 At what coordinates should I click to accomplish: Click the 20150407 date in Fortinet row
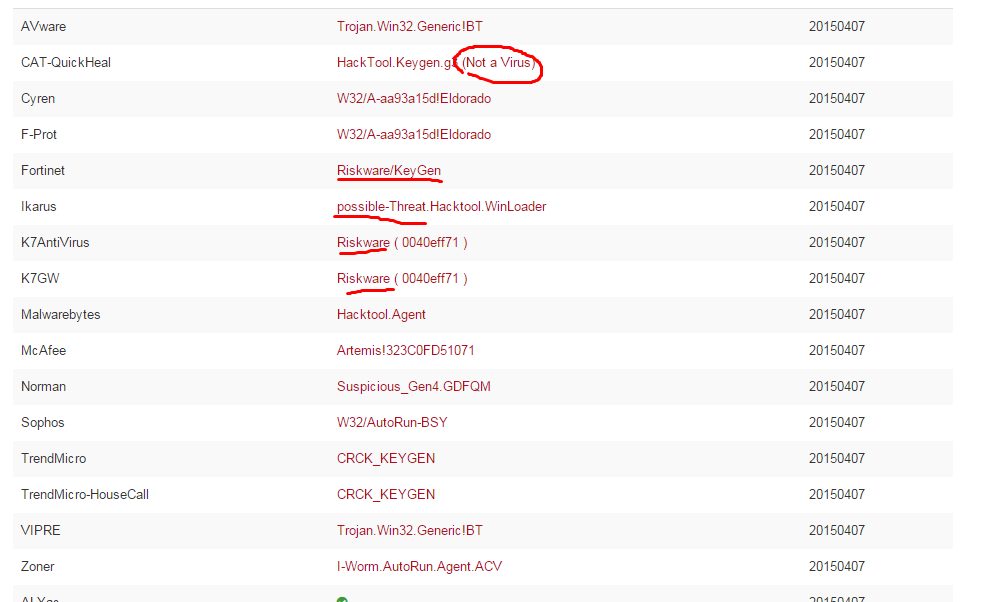pyautogui.click(x=837, y=170)
